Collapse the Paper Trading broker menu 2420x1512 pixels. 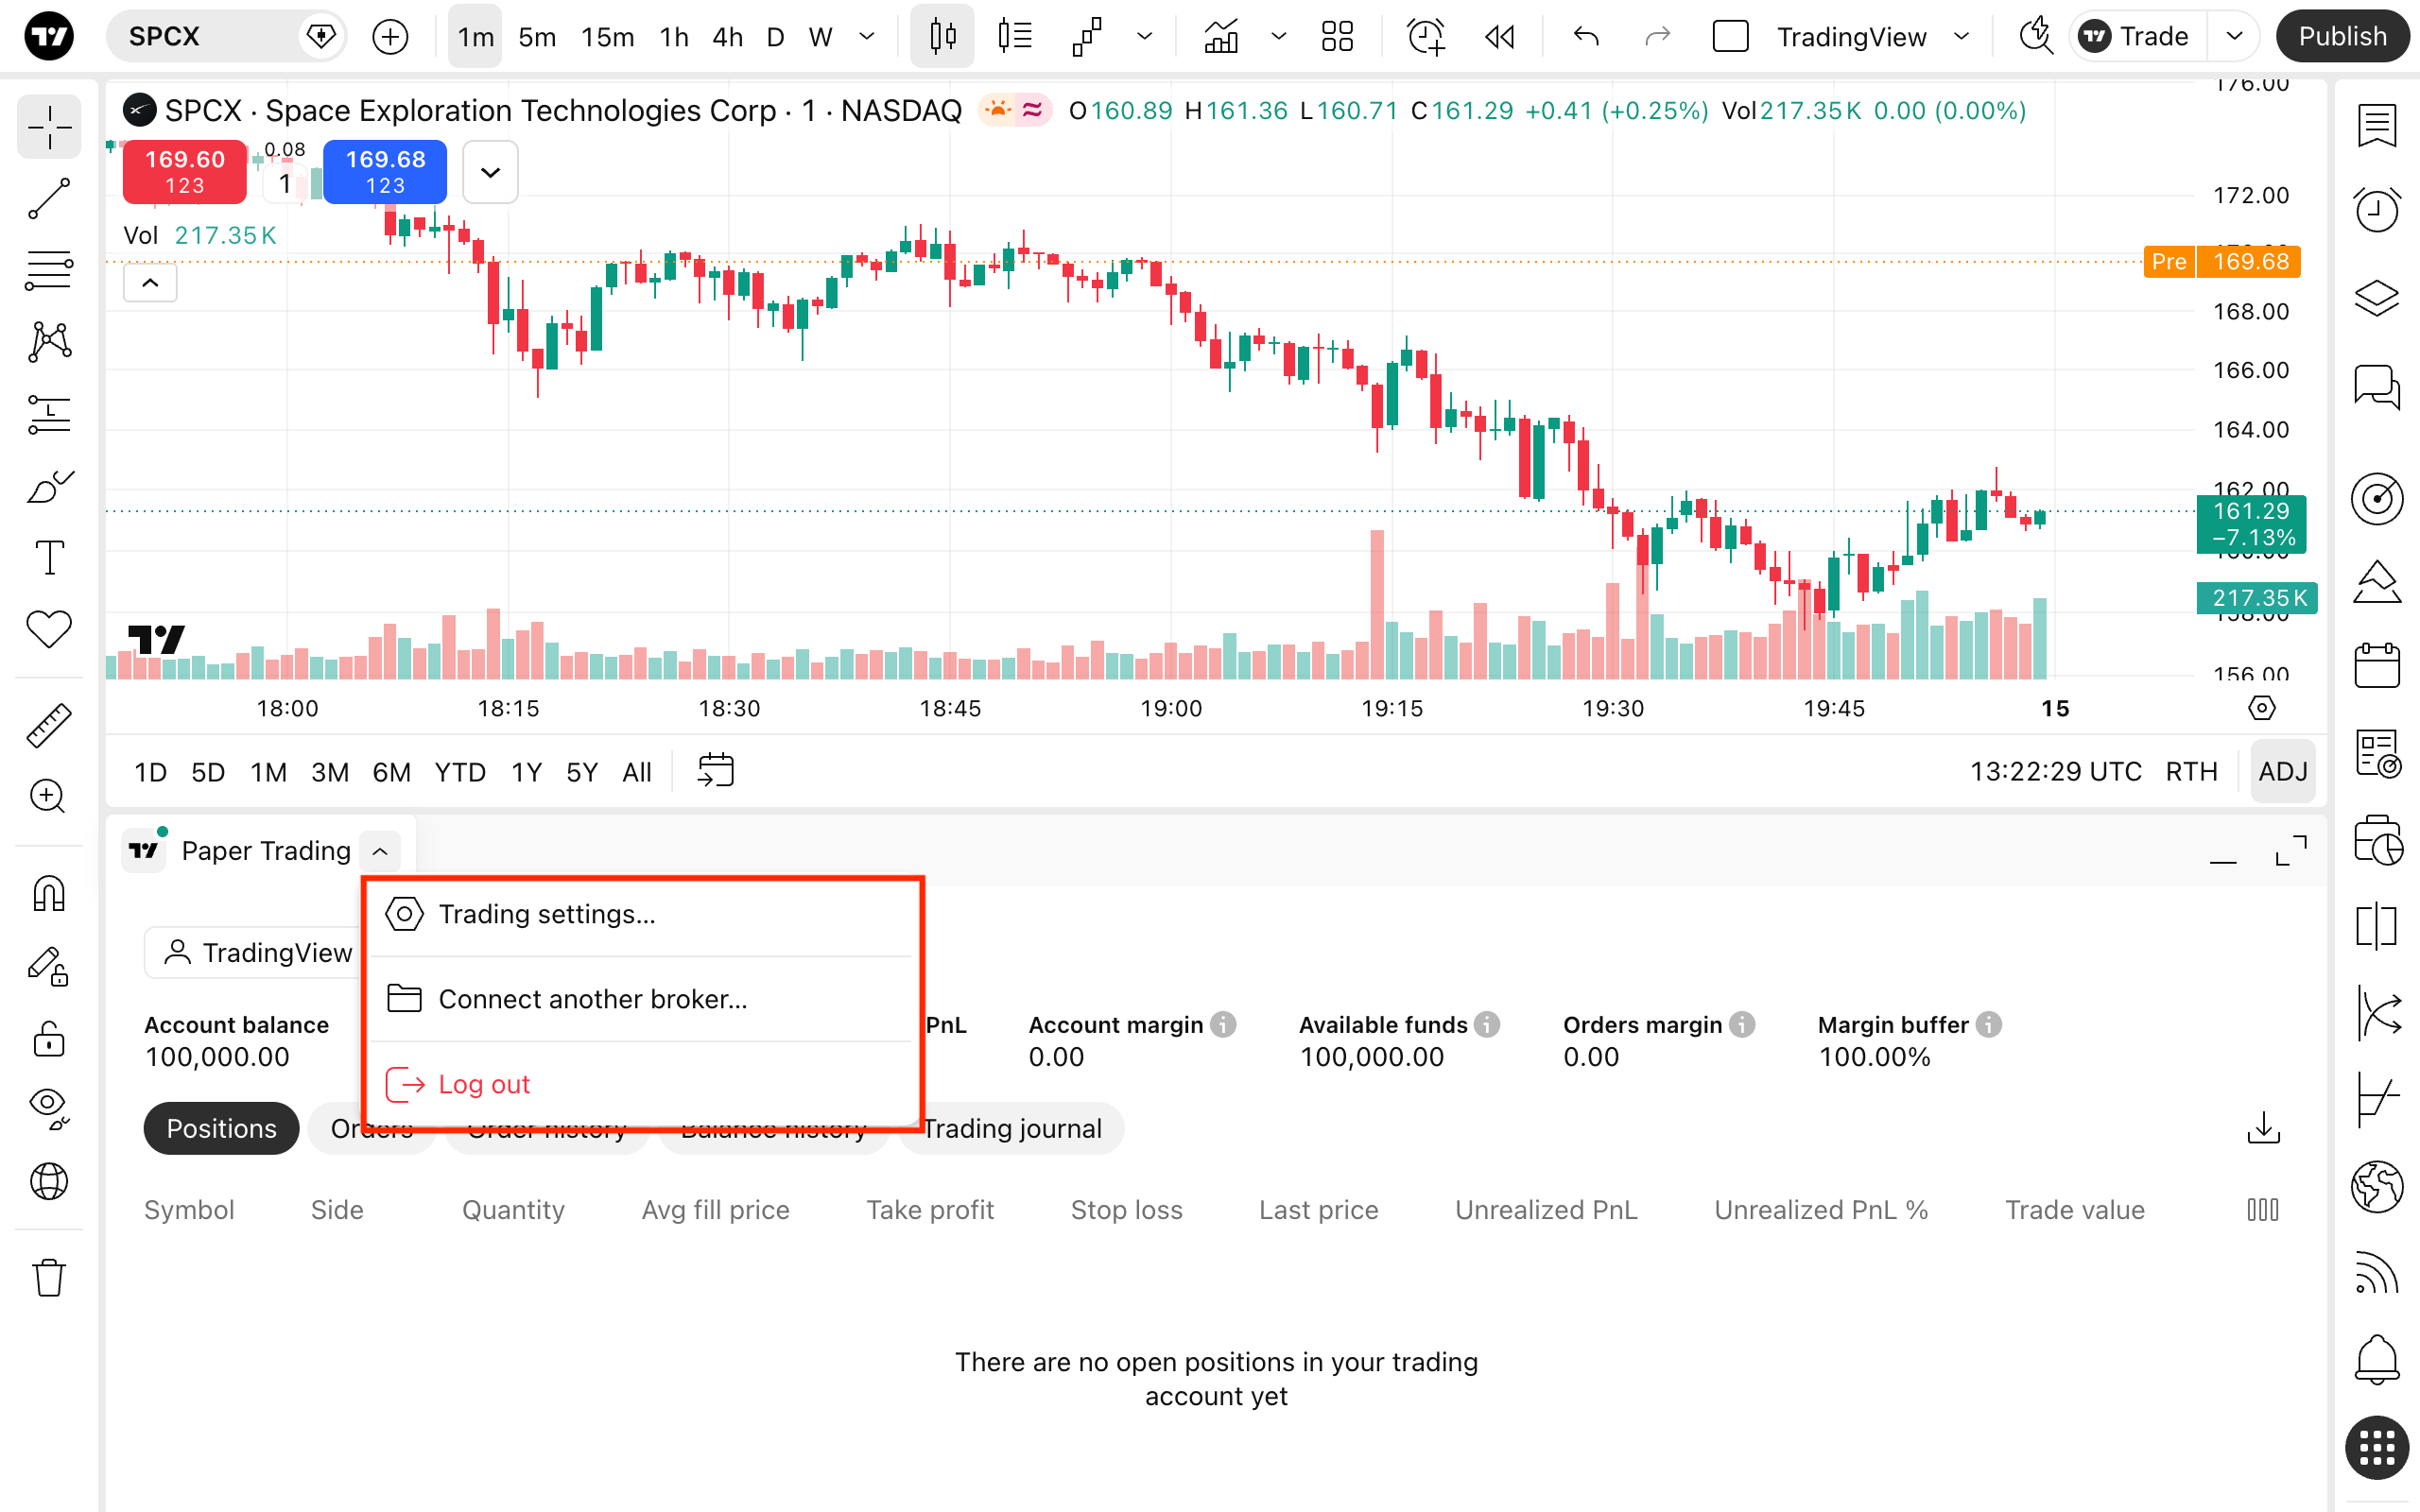[x=380, y=851]
